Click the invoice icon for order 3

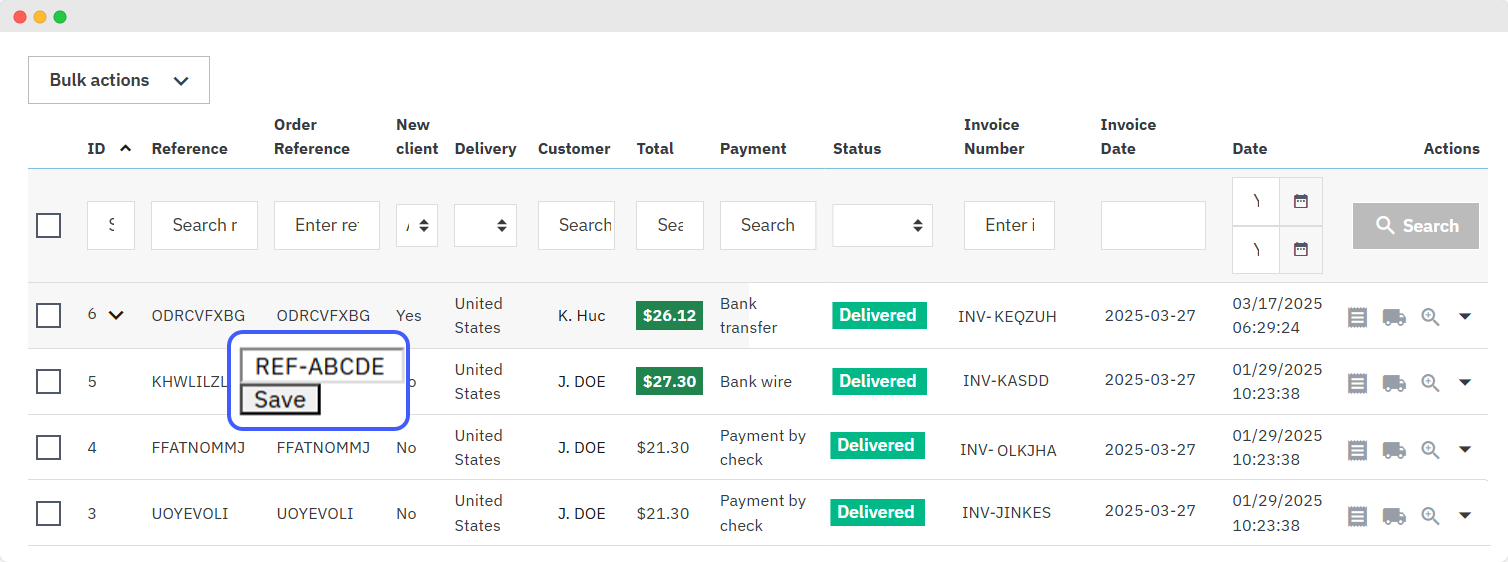pos(1357,516)
